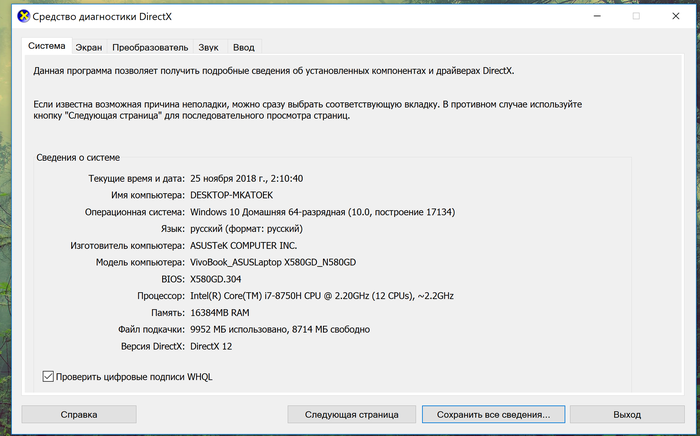Image resolution: width=700 pixels, height=436 pixels.
Task: Minimize the DirectX diagnostic window
Action: tap(590, 16)
